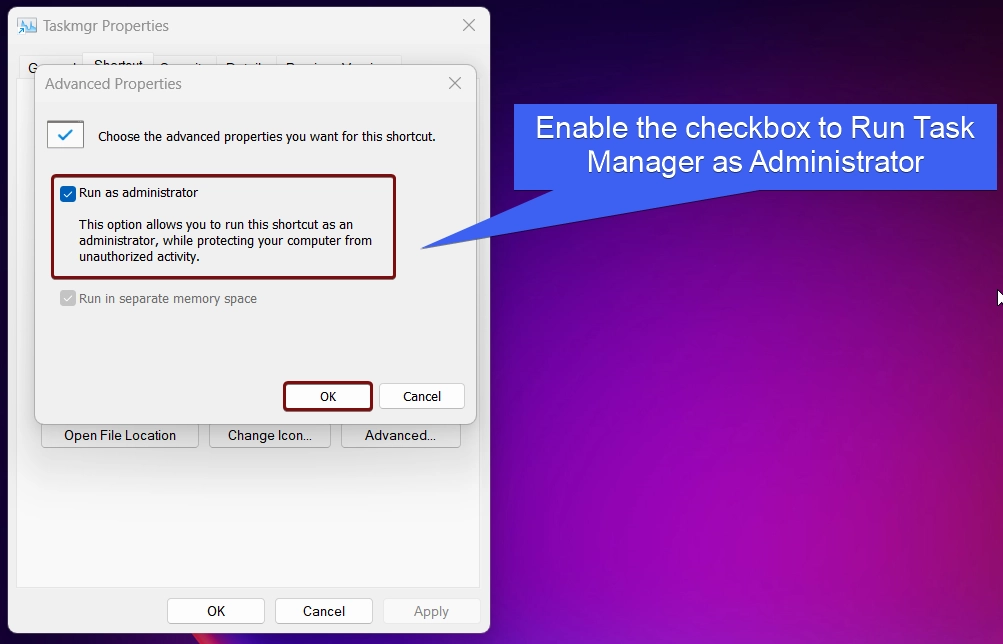Screen dimensions: 1003x644
Task: Close the Advanced Properties dialog with its X
Action: [455, 84]
